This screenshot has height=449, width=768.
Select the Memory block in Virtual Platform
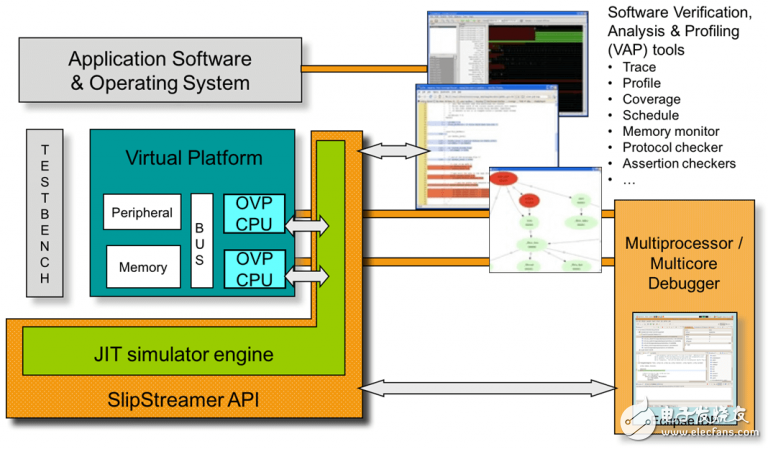tap(143, 267)
